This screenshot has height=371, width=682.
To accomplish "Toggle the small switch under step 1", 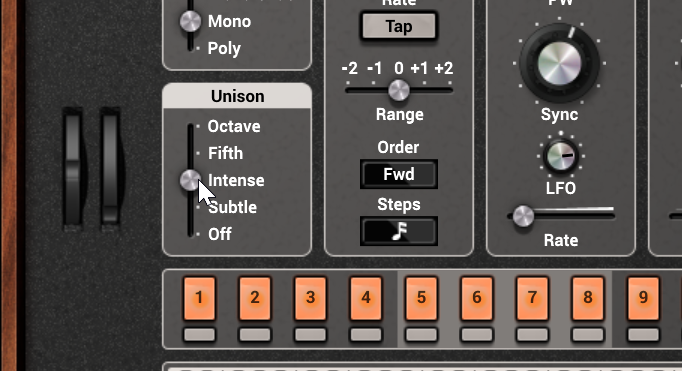I will tap(199, 334).
